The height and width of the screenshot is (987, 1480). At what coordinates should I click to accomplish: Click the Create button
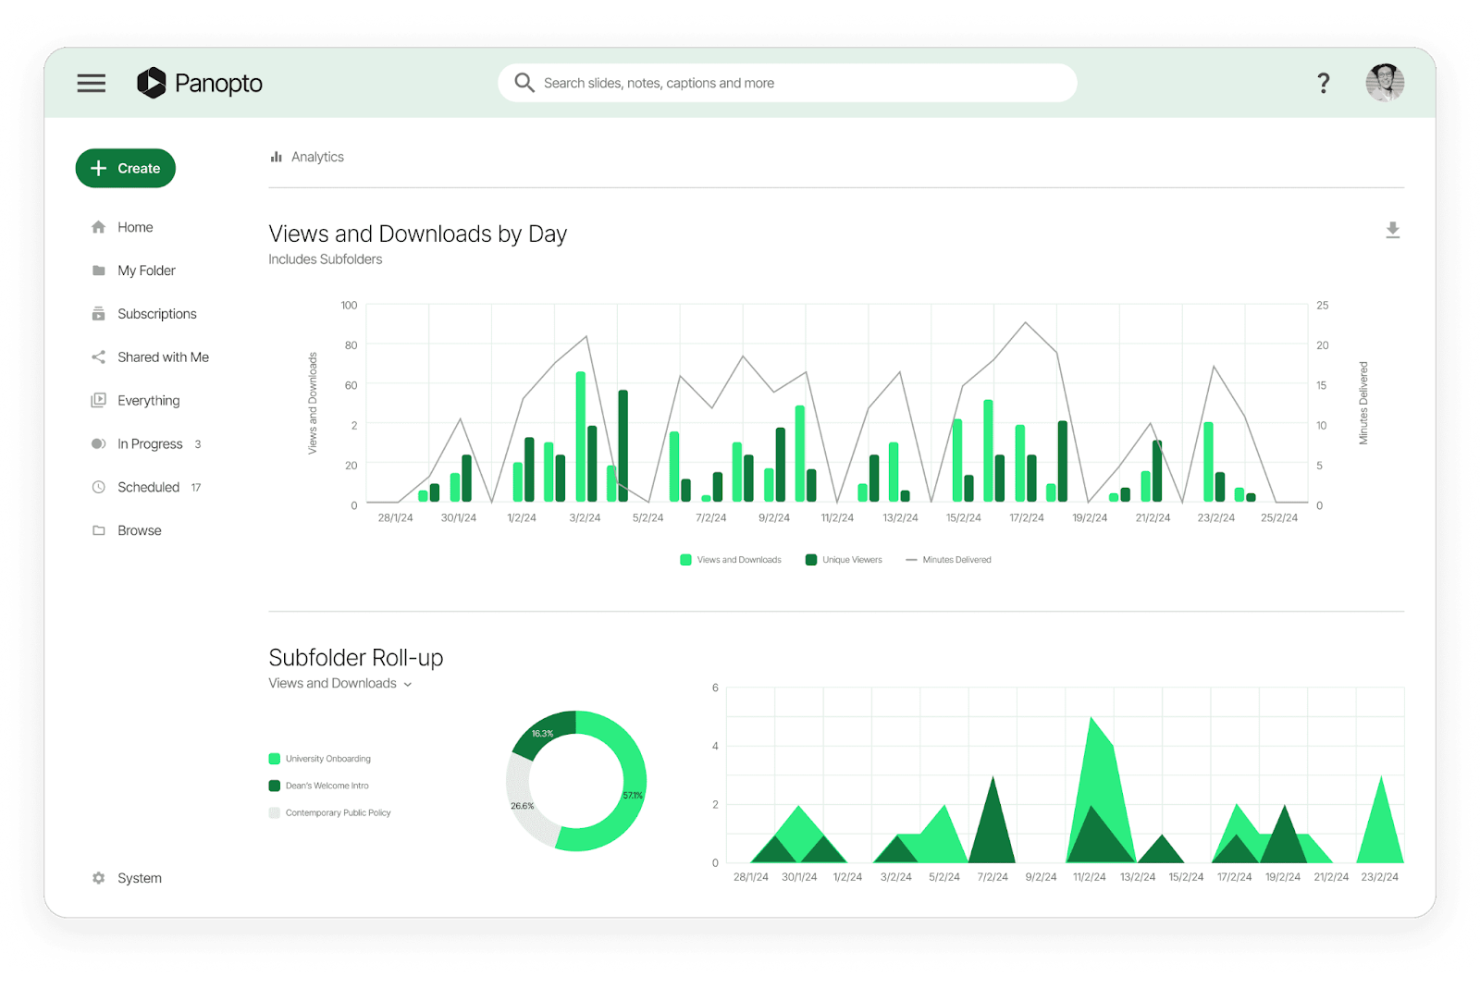click(x=125, y=168)
